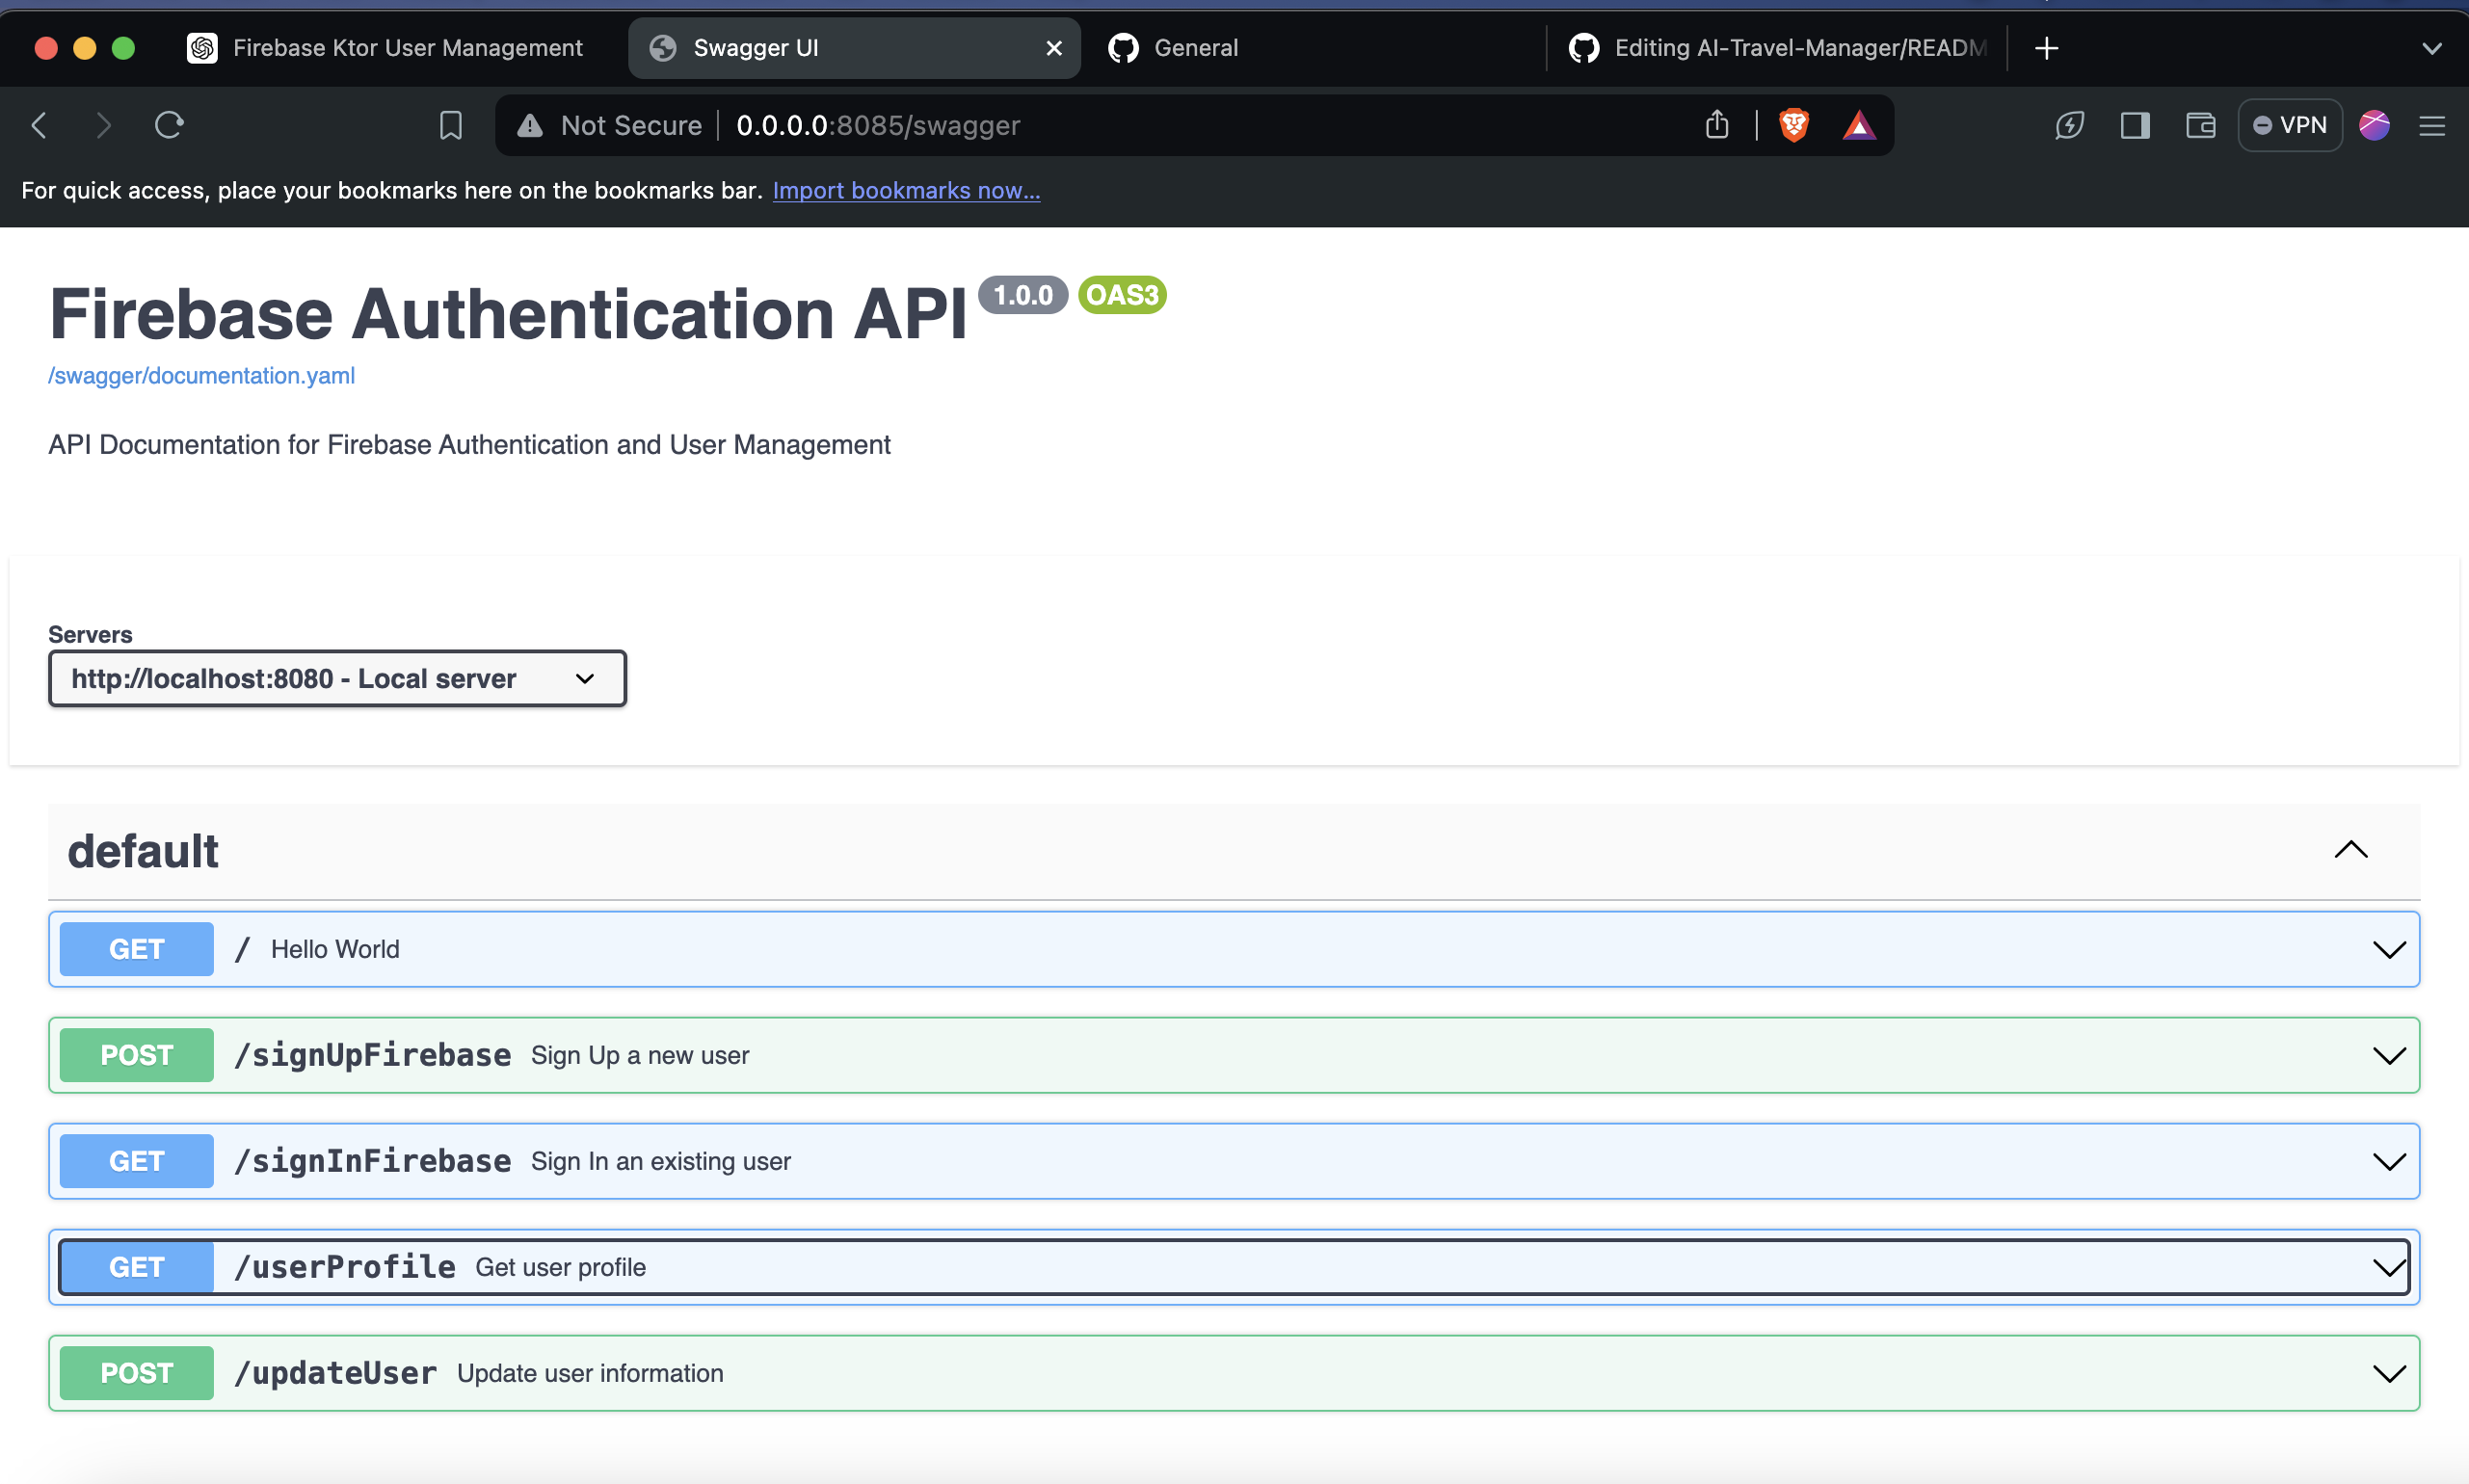Click the Brave Shields lion icon
The image size is (2469, 1484).
pyautogui.click(x=1794, y=125)
